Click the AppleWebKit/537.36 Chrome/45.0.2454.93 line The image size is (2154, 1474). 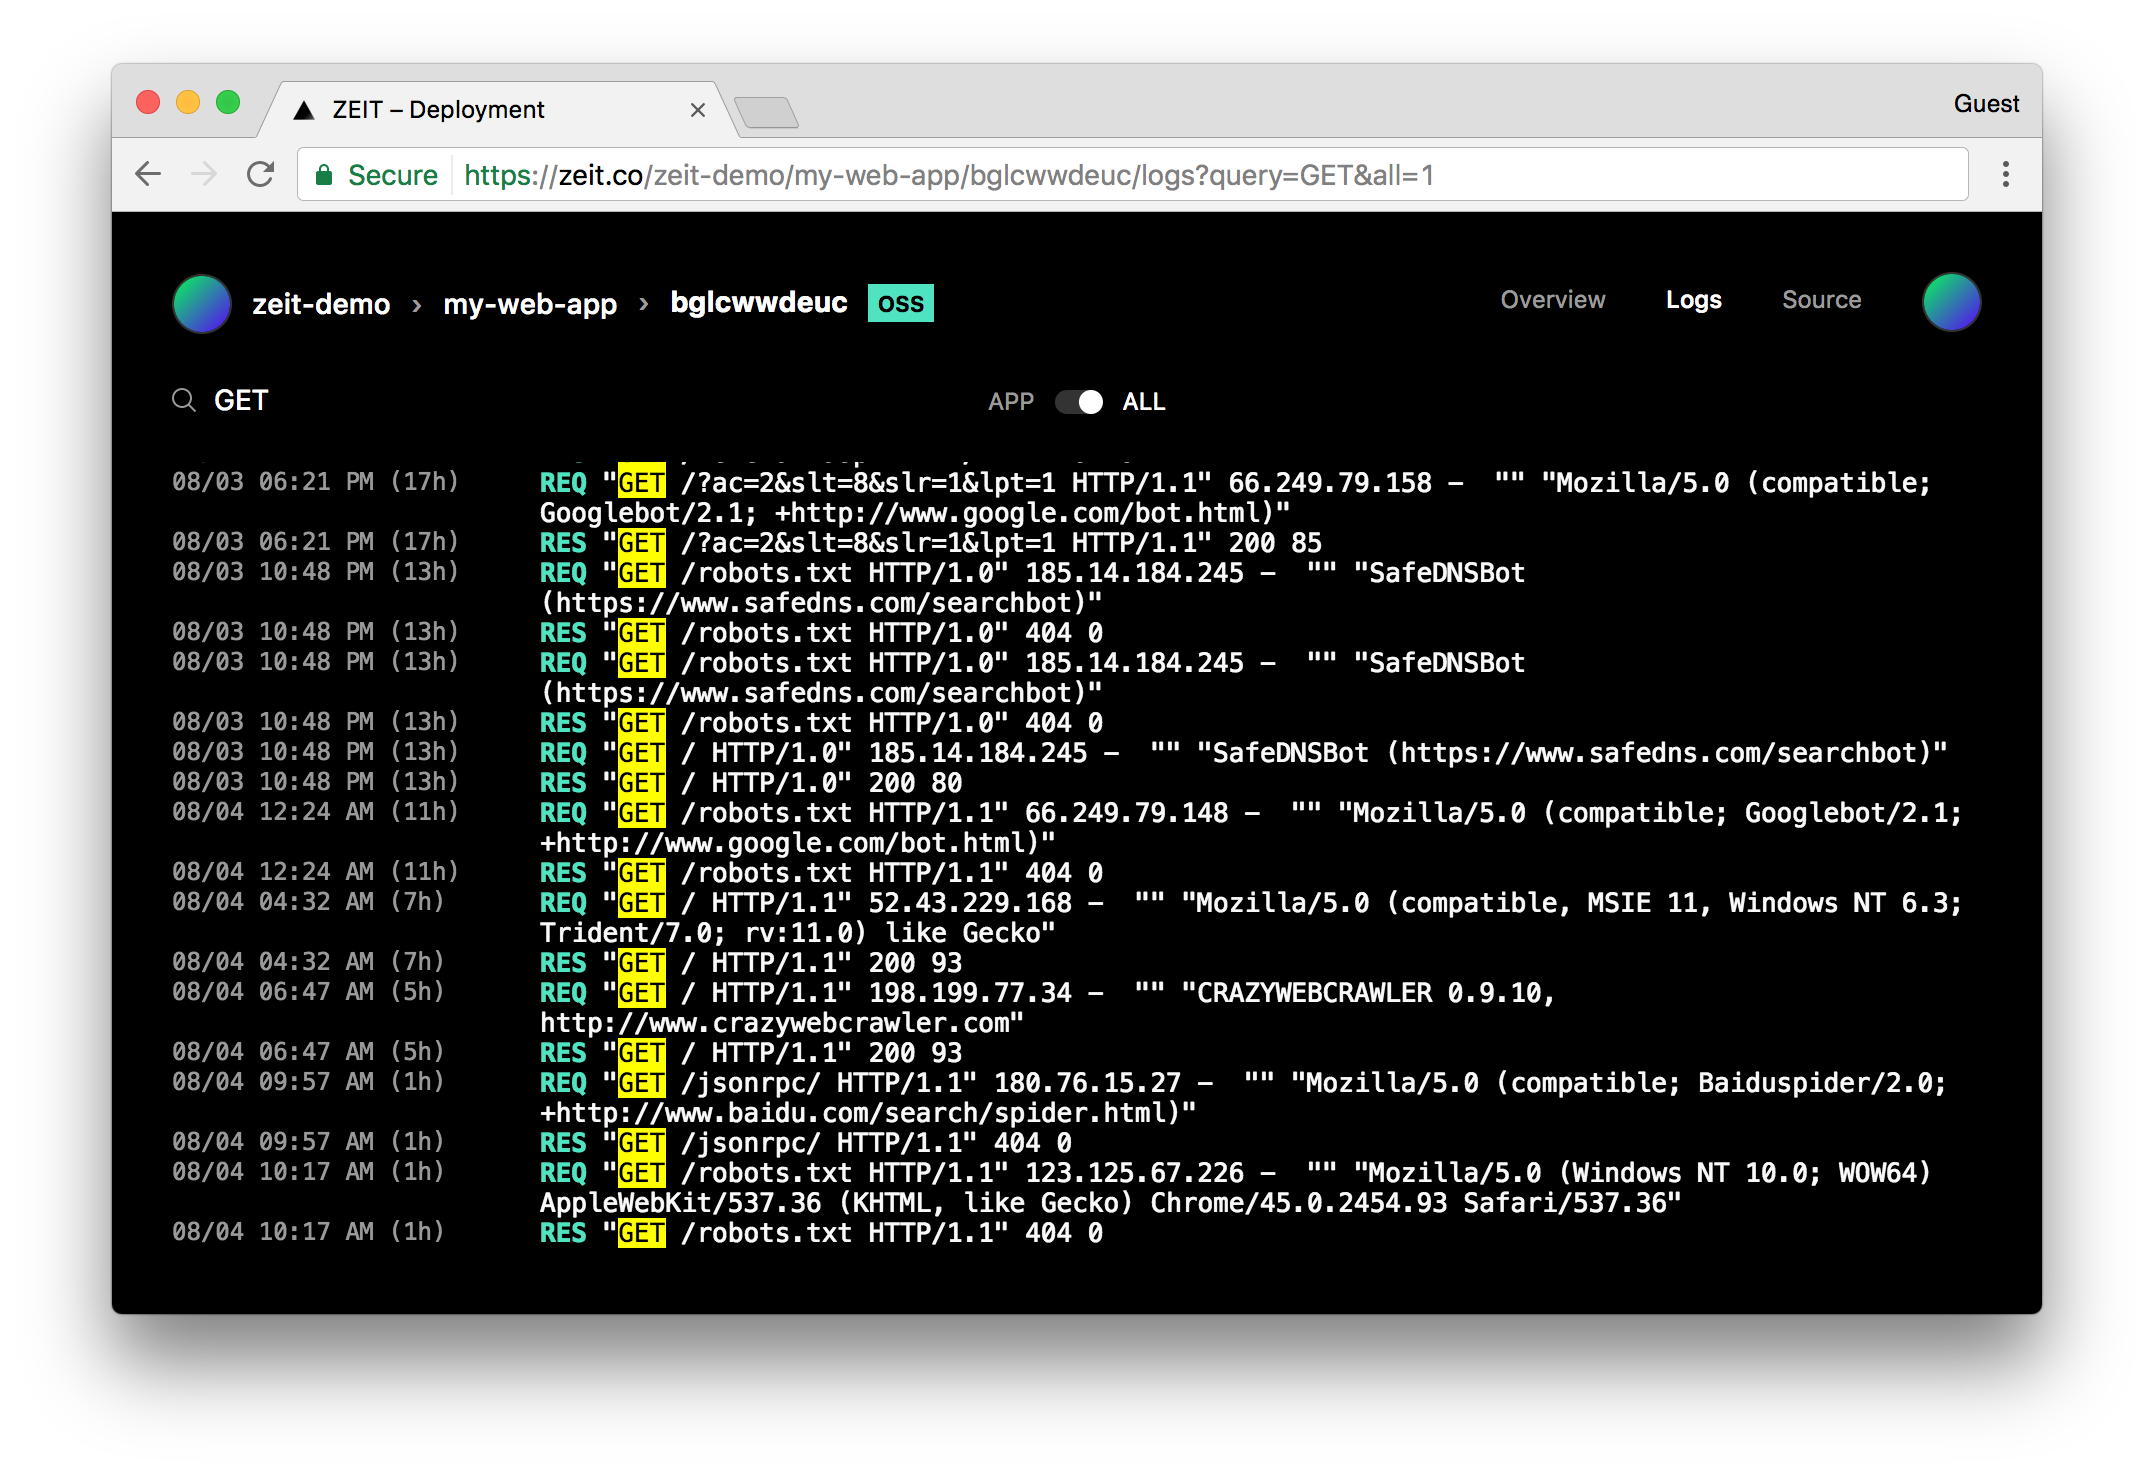point(1110,1203)
